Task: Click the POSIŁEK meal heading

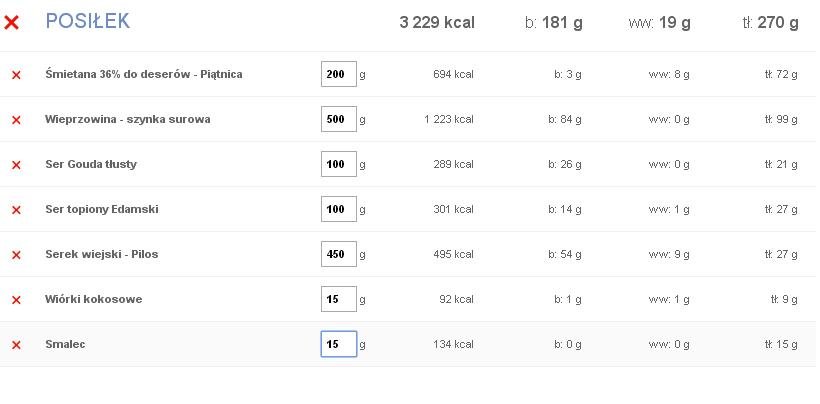Action: pyautogui.click(x=87, y=21)
